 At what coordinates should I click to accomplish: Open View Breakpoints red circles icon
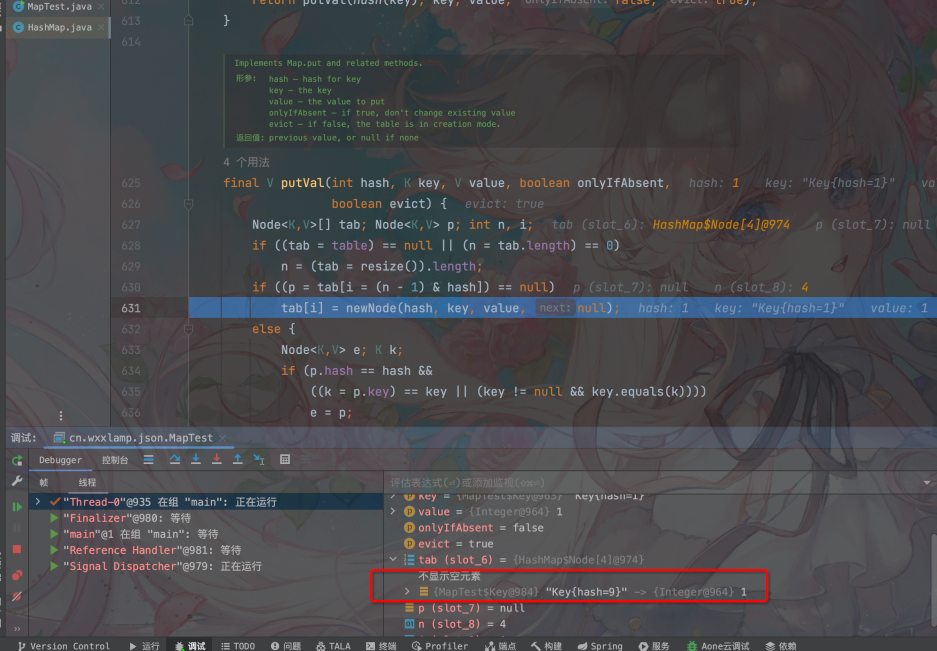pyautogui.click(x=17, y=575)
